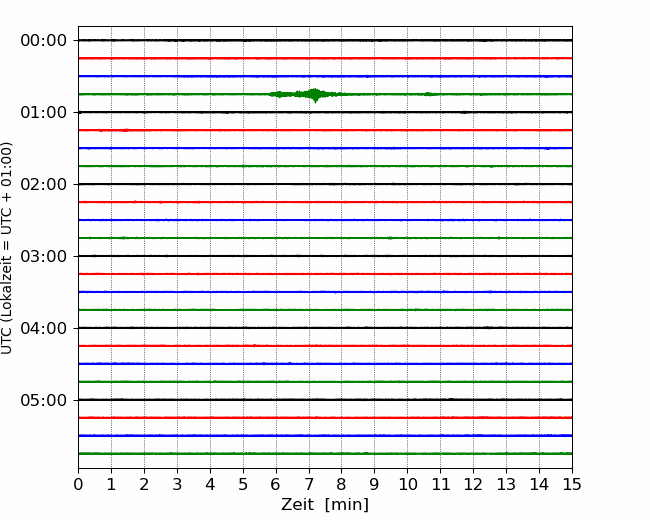Click the green seismic event burst at minute 7
This screenshot has width=650, height=520.
coord(309,95)
